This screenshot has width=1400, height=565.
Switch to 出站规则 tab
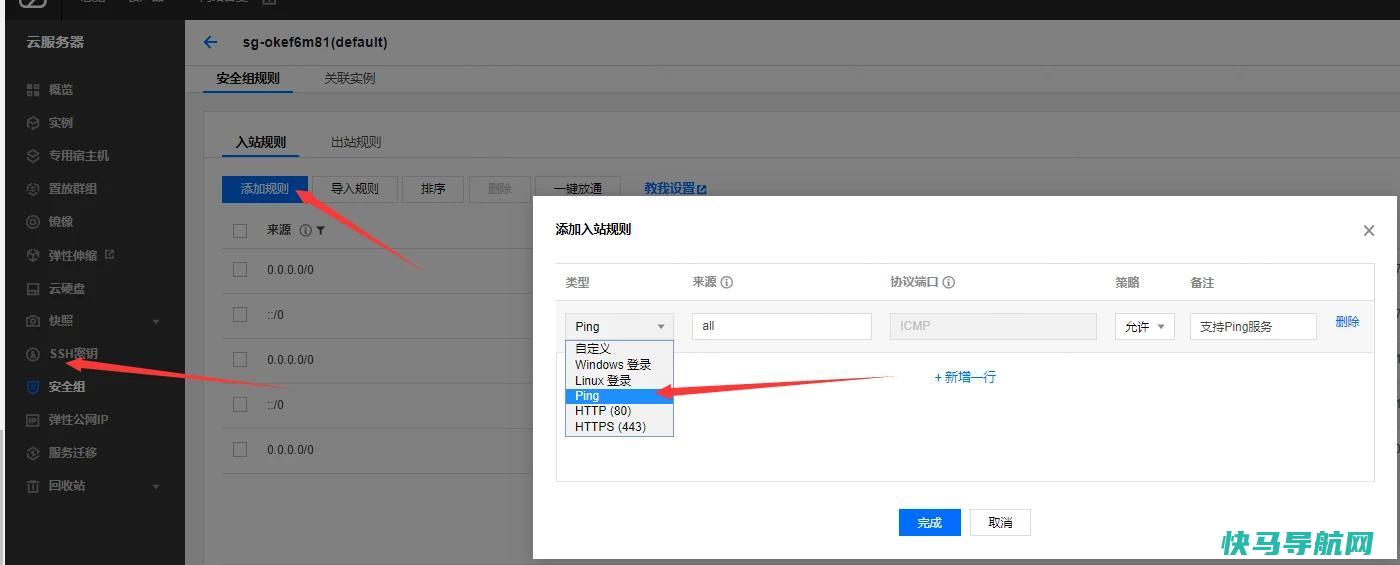pos(356,142)
